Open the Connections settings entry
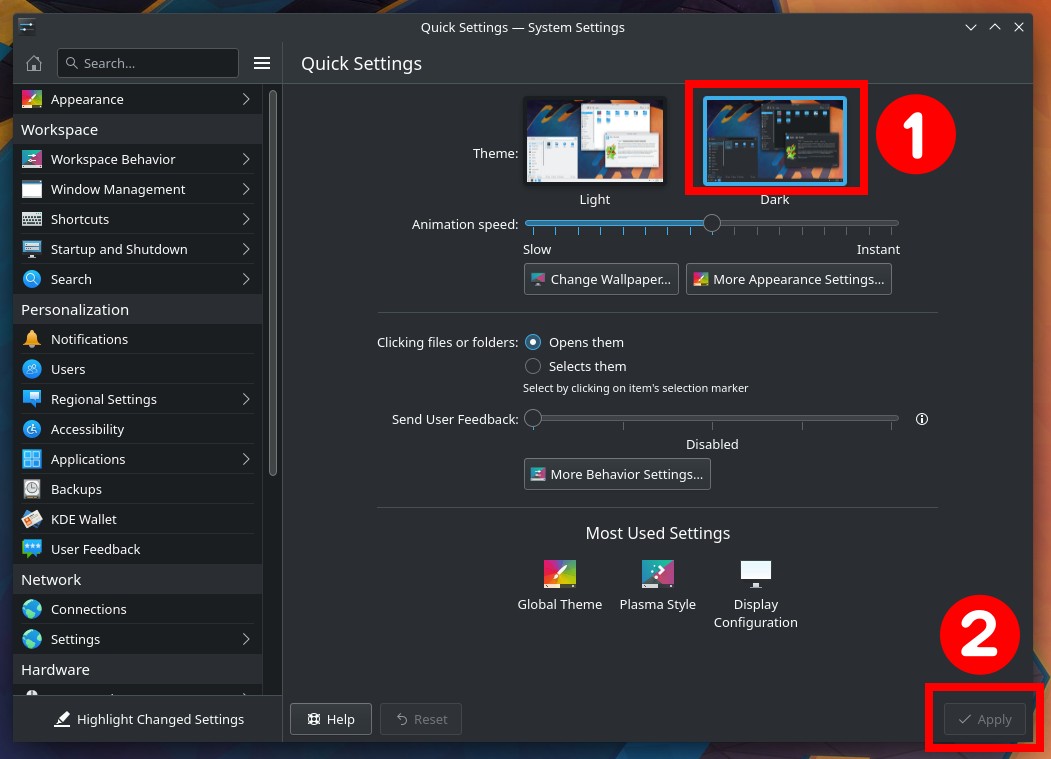Image resolution: width=1051 pixels, height=759 pixels. pos(137,609)
